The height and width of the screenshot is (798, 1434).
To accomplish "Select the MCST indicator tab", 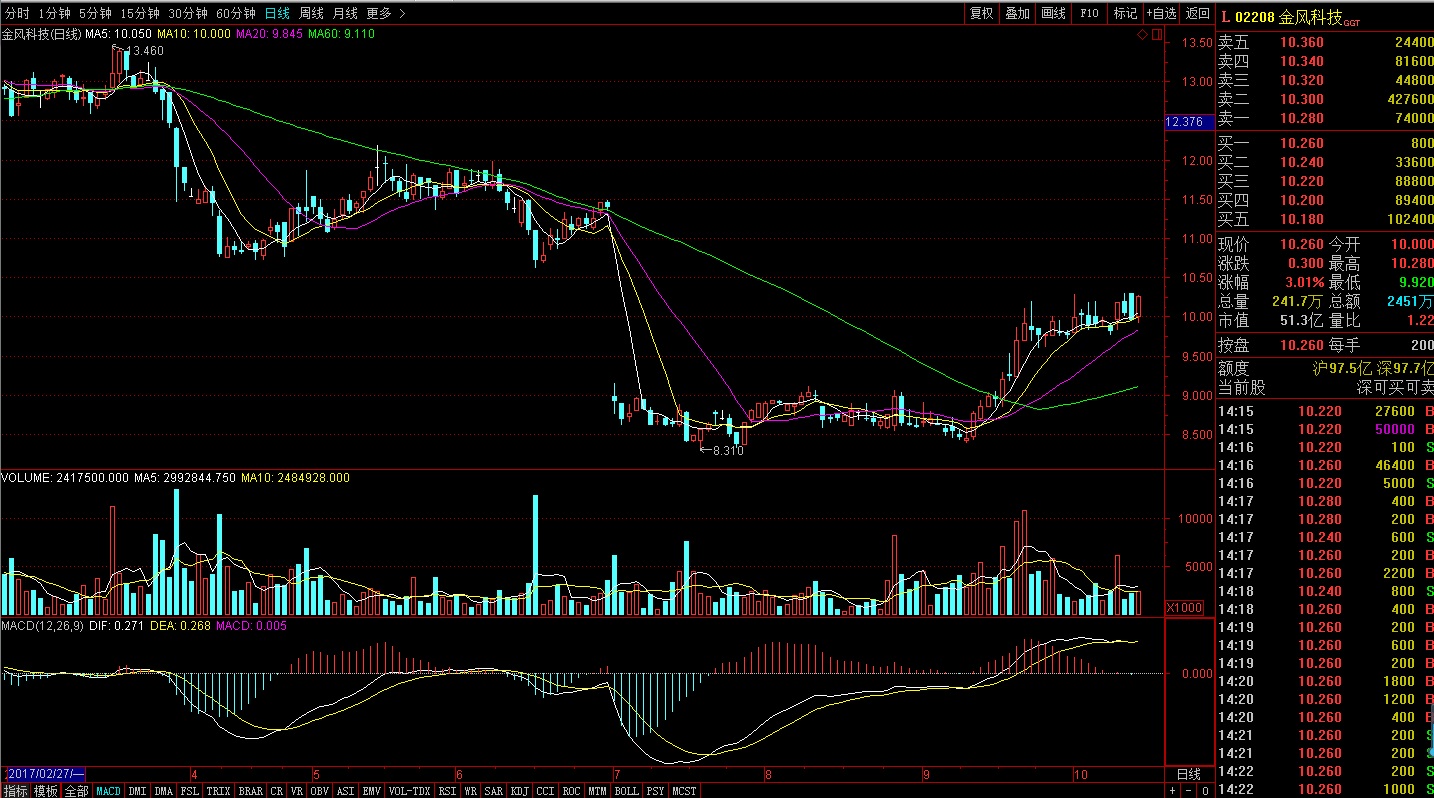I will [x=685, y=791].
